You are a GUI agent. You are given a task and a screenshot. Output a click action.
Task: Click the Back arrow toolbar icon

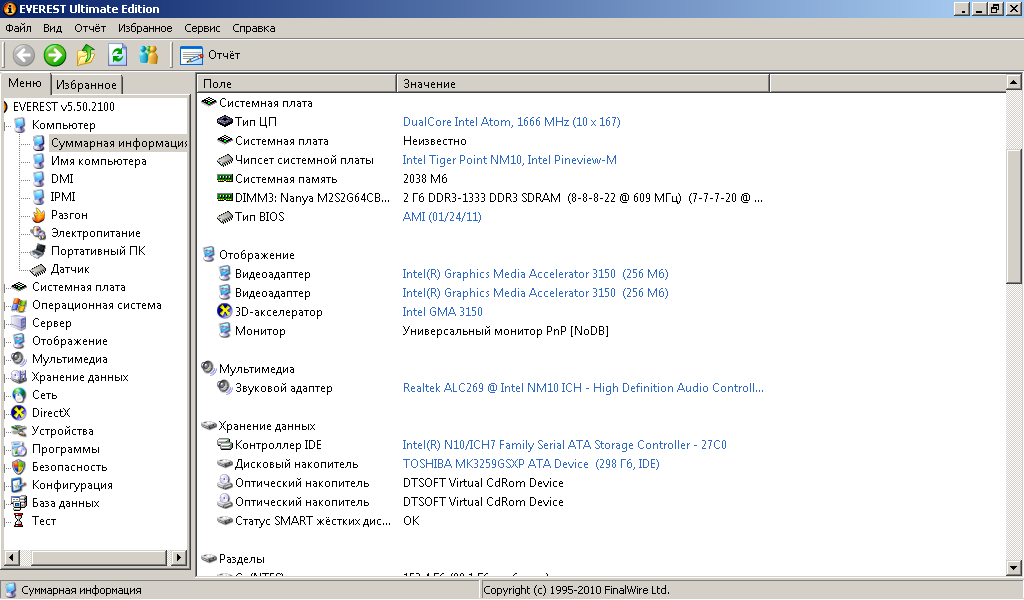point(24,55)
